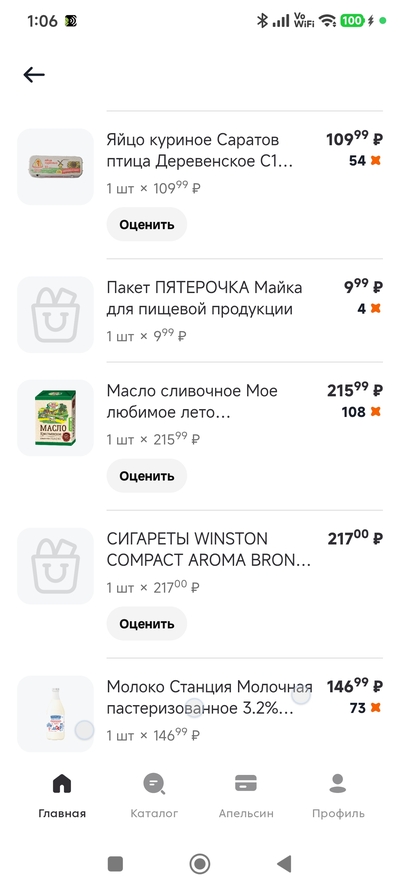Tap Оценить under the chicken eggs item

point(147,224)
